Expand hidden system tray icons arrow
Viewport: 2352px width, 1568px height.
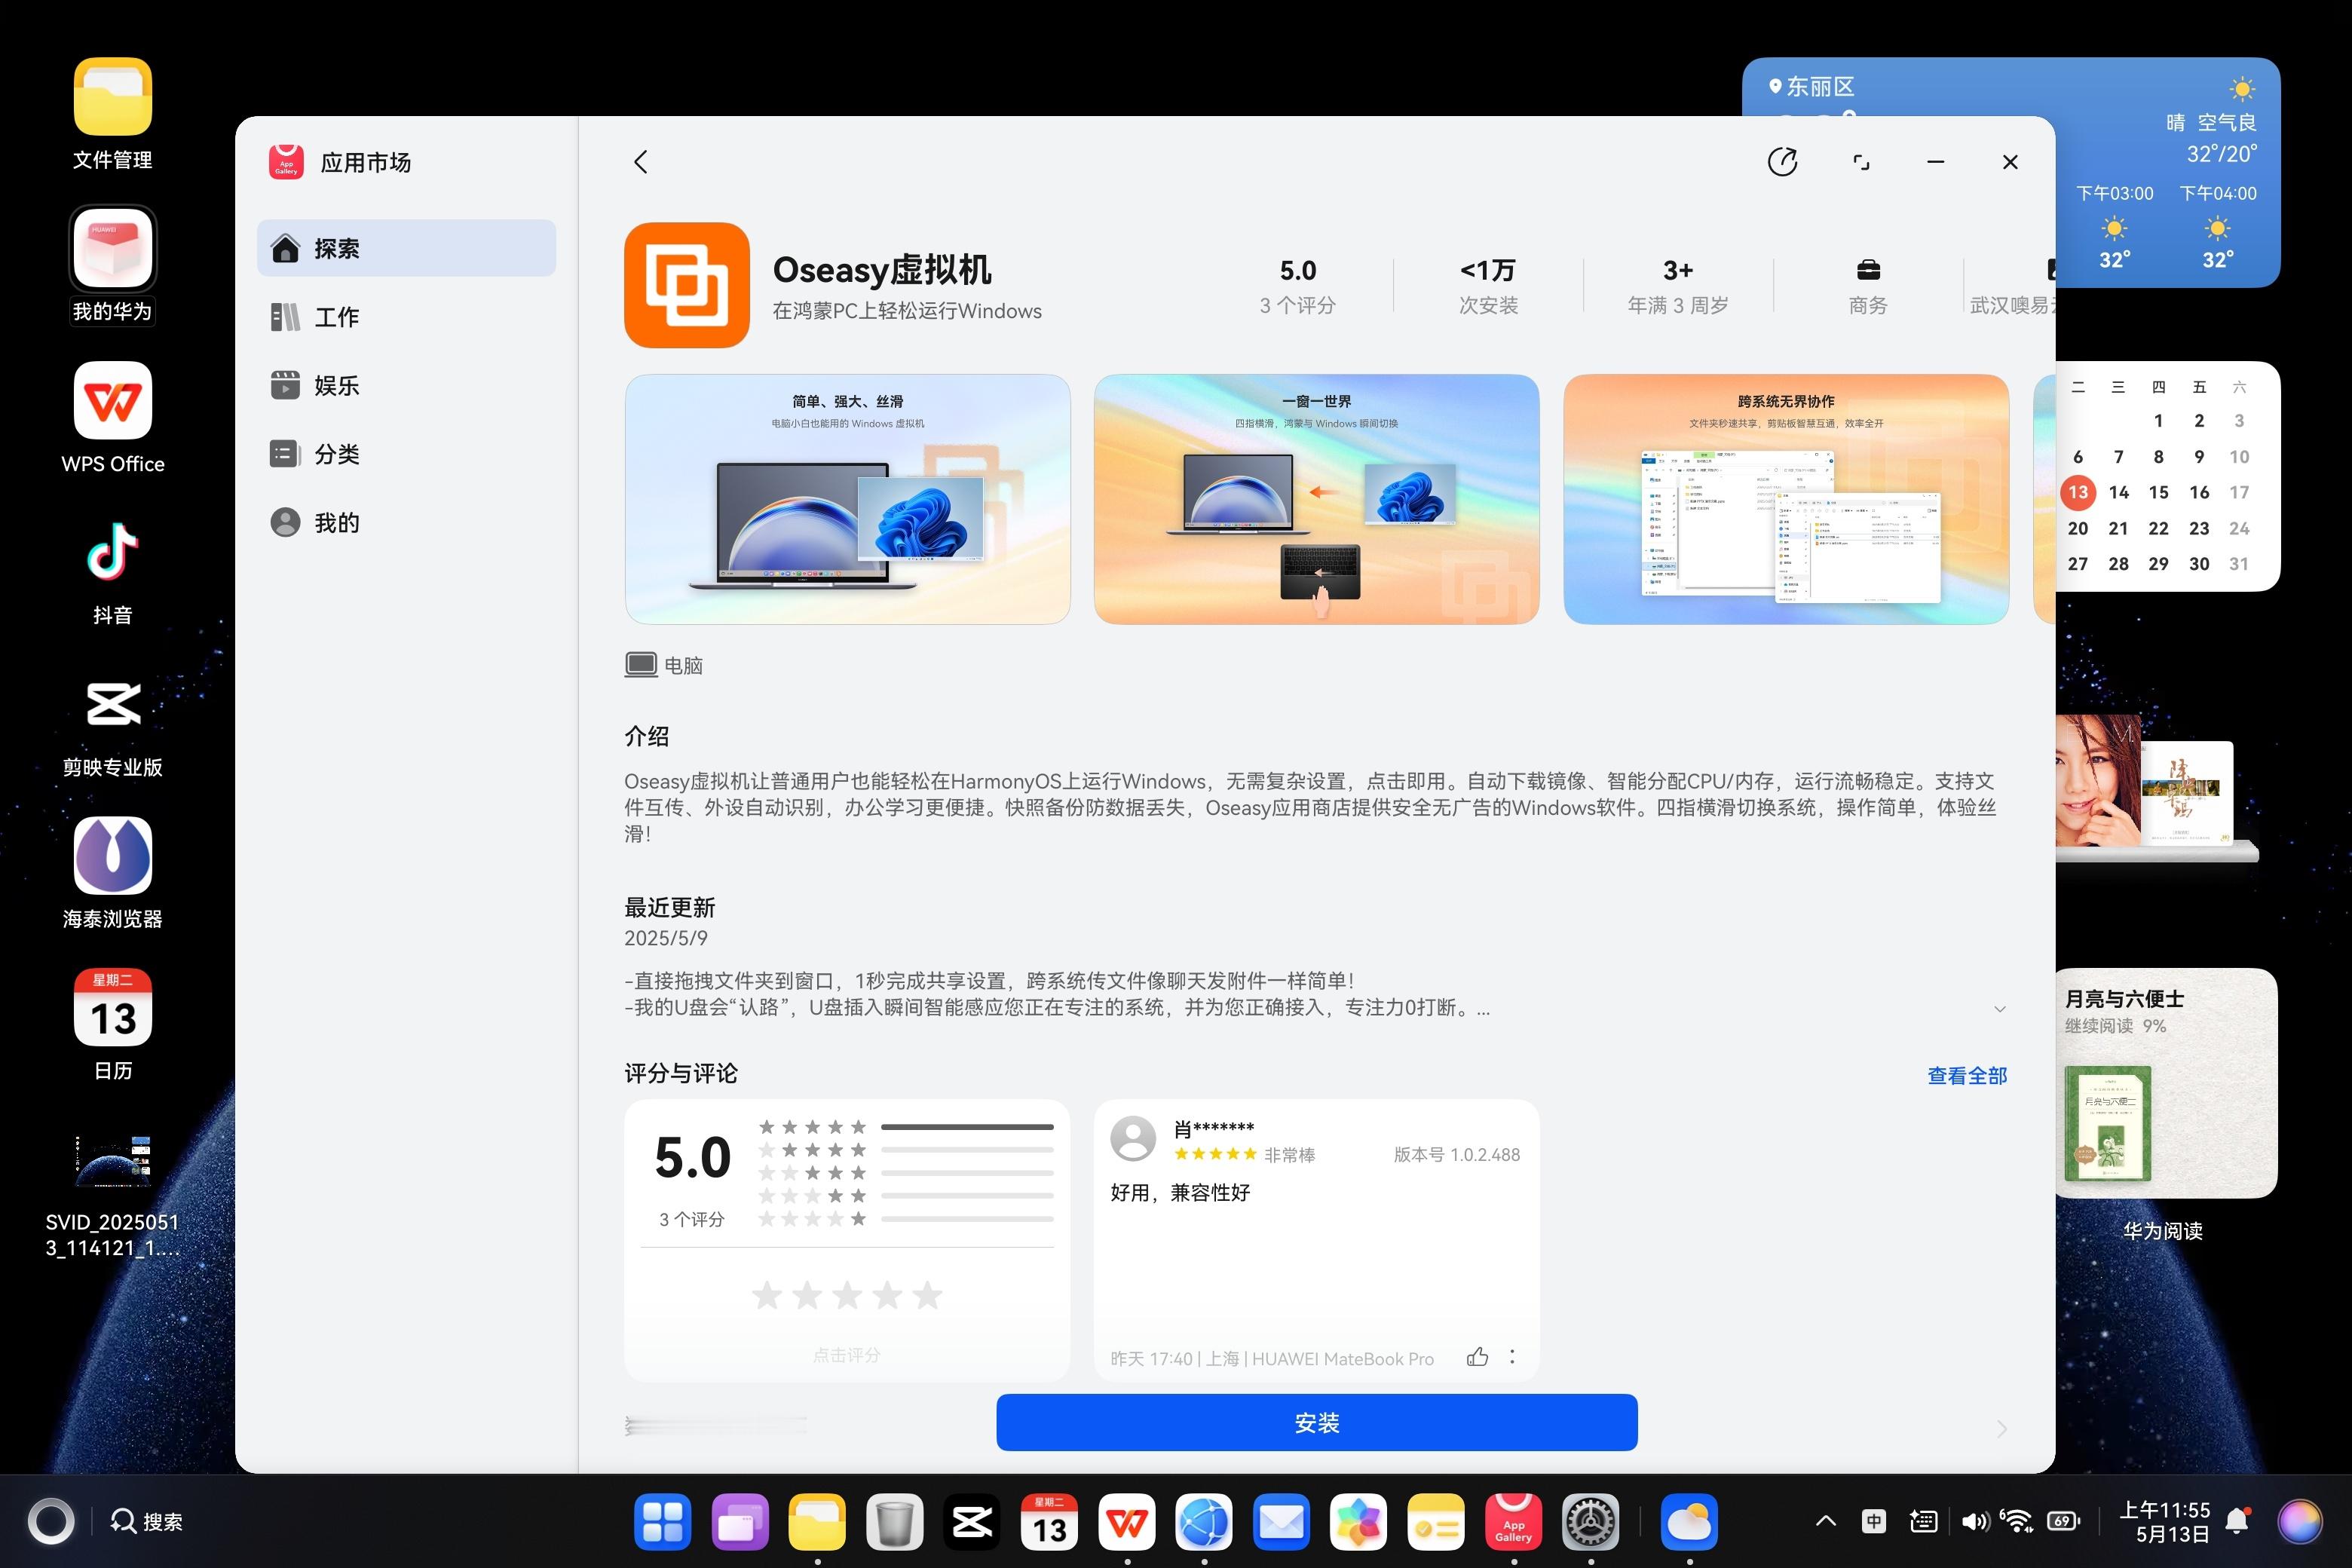pos(1825,1521)
